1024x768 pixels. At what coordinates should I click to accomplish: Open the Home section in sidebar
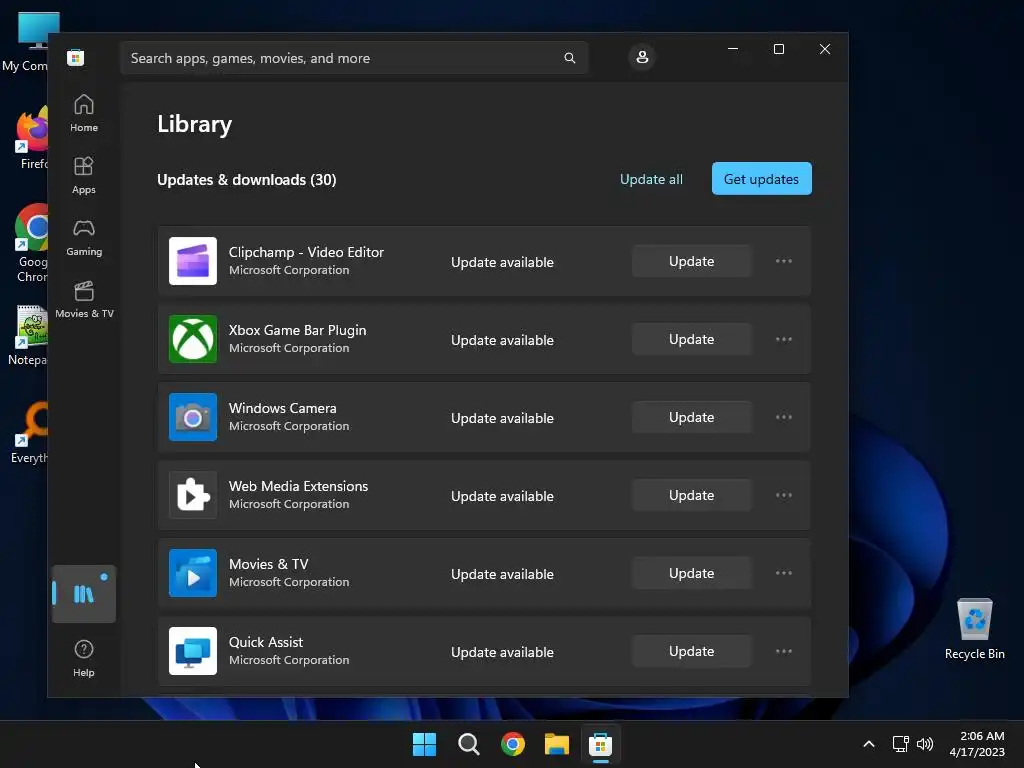coord(84,113)
